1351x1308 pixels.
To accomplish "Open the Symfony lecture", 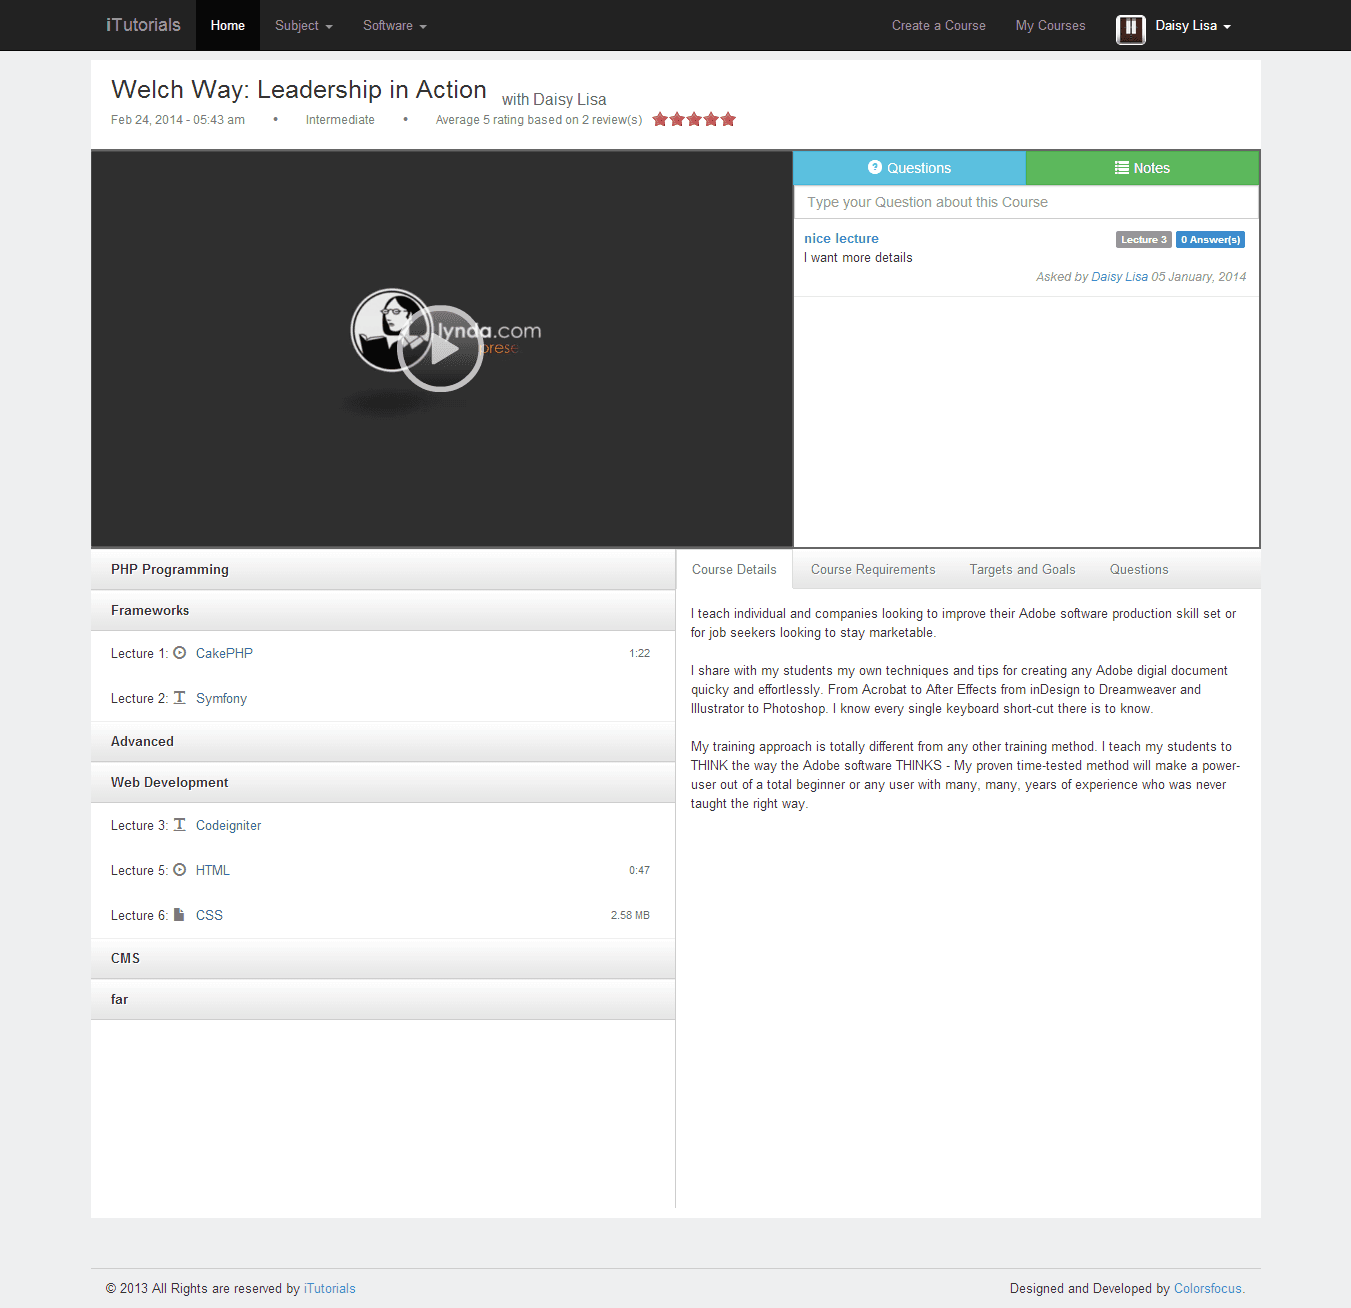I will tap(221, 698).
